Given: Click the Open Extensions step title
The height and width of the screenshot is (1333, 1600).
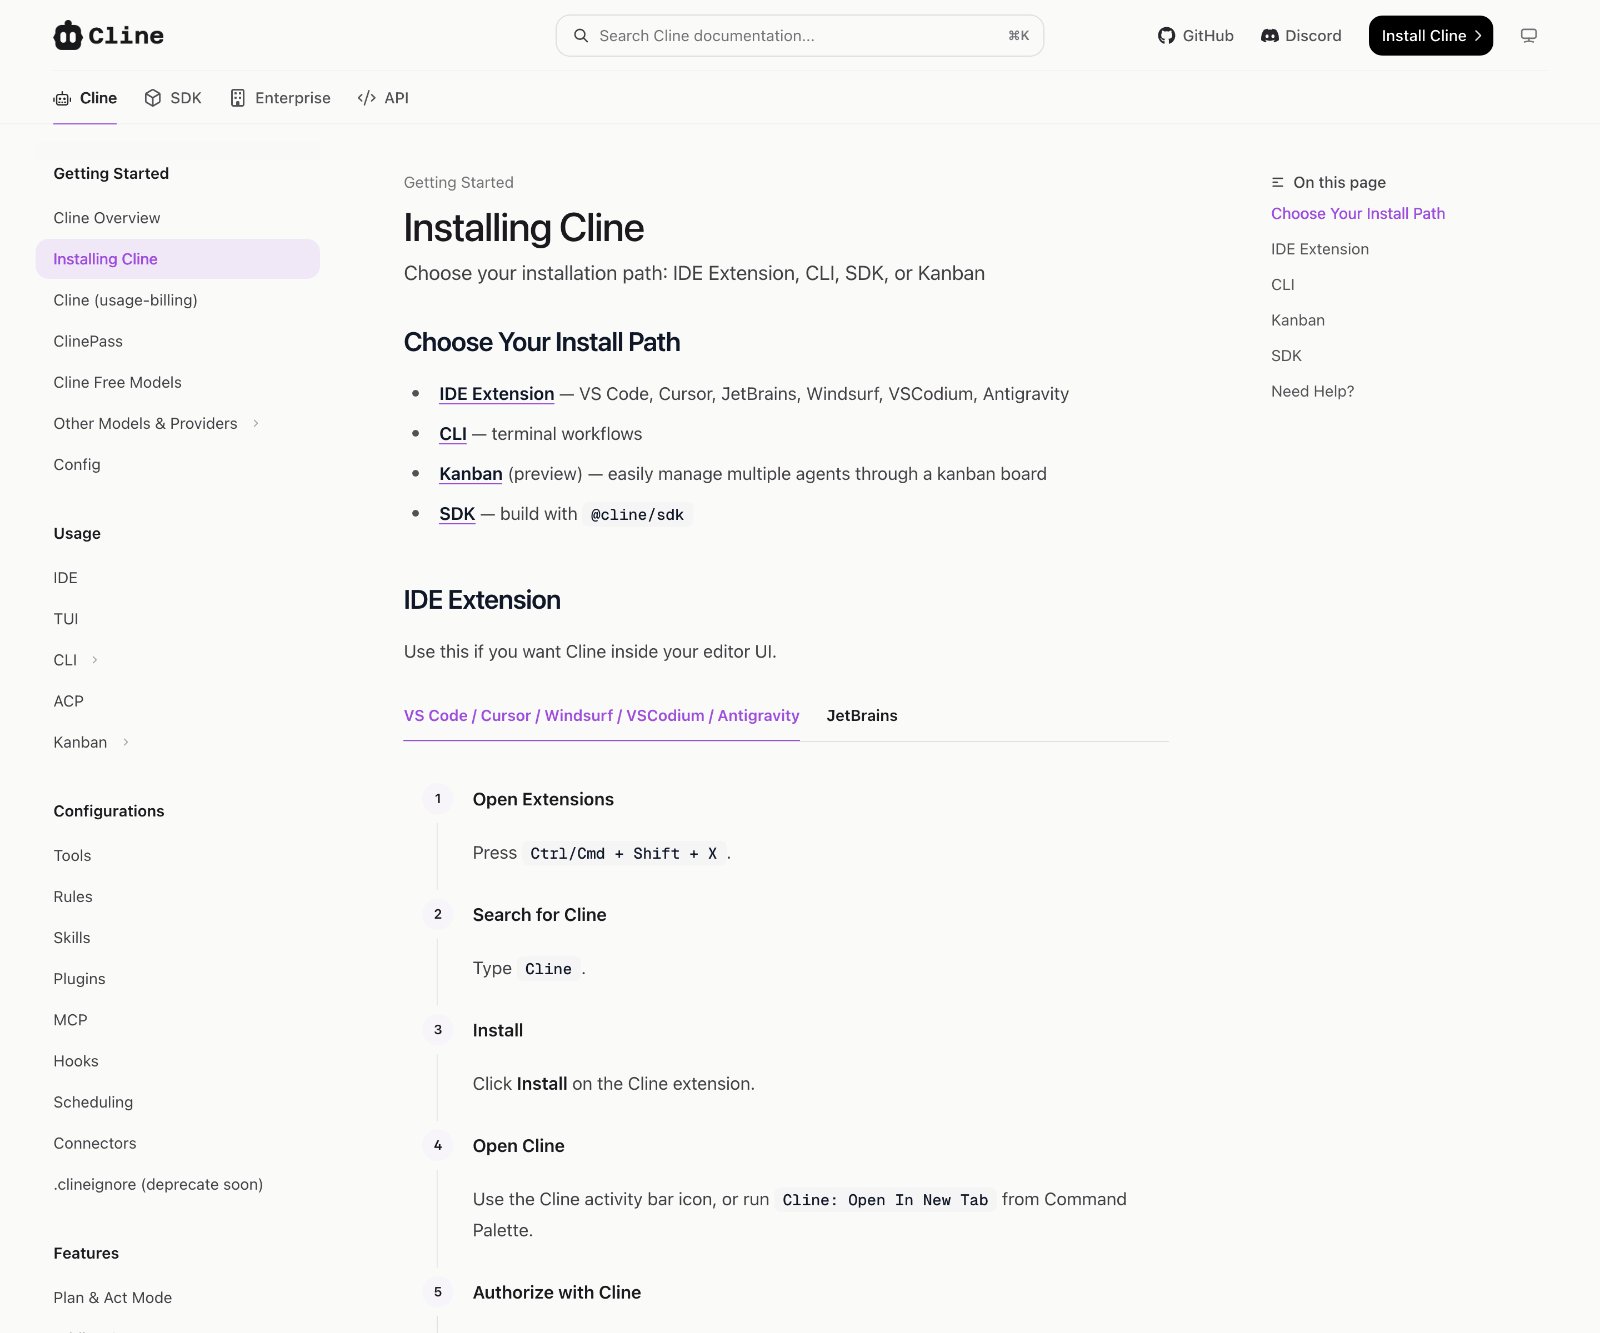Looking at the screenshot, I should click(543, 799).
